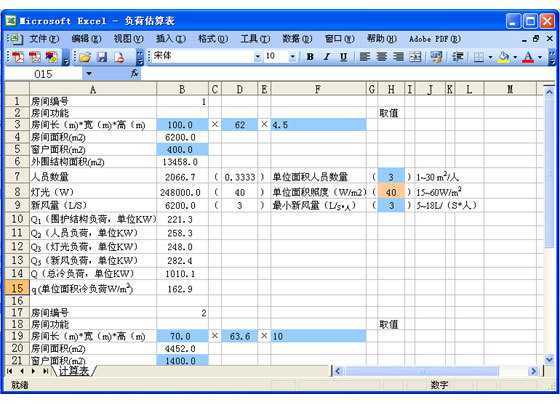Save the workbook with floppy disk icon
560x403 pixels.
pos(102,57)
